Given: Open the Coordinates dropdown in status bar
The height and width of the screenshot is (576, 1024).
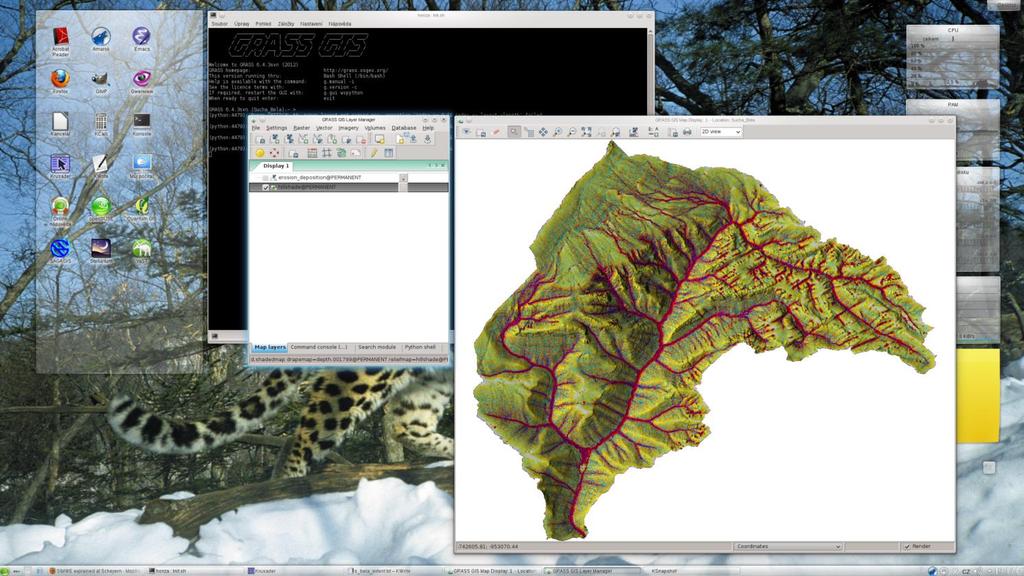Looking at the screenshot, I should click(788, 547).
